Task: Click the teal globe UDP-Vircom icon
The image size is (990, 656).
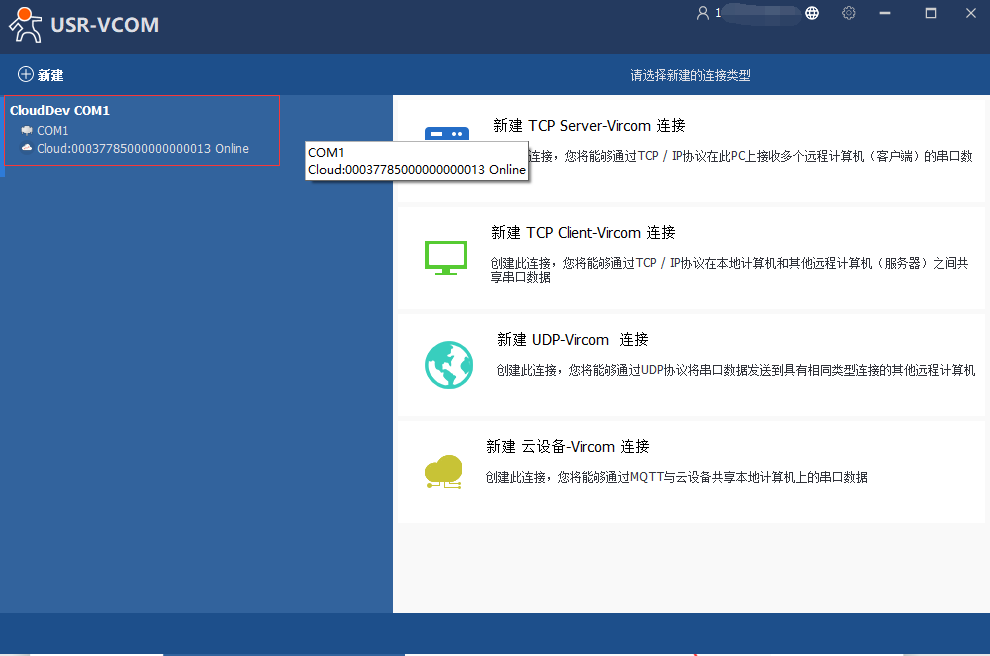Action: (449, 364)
